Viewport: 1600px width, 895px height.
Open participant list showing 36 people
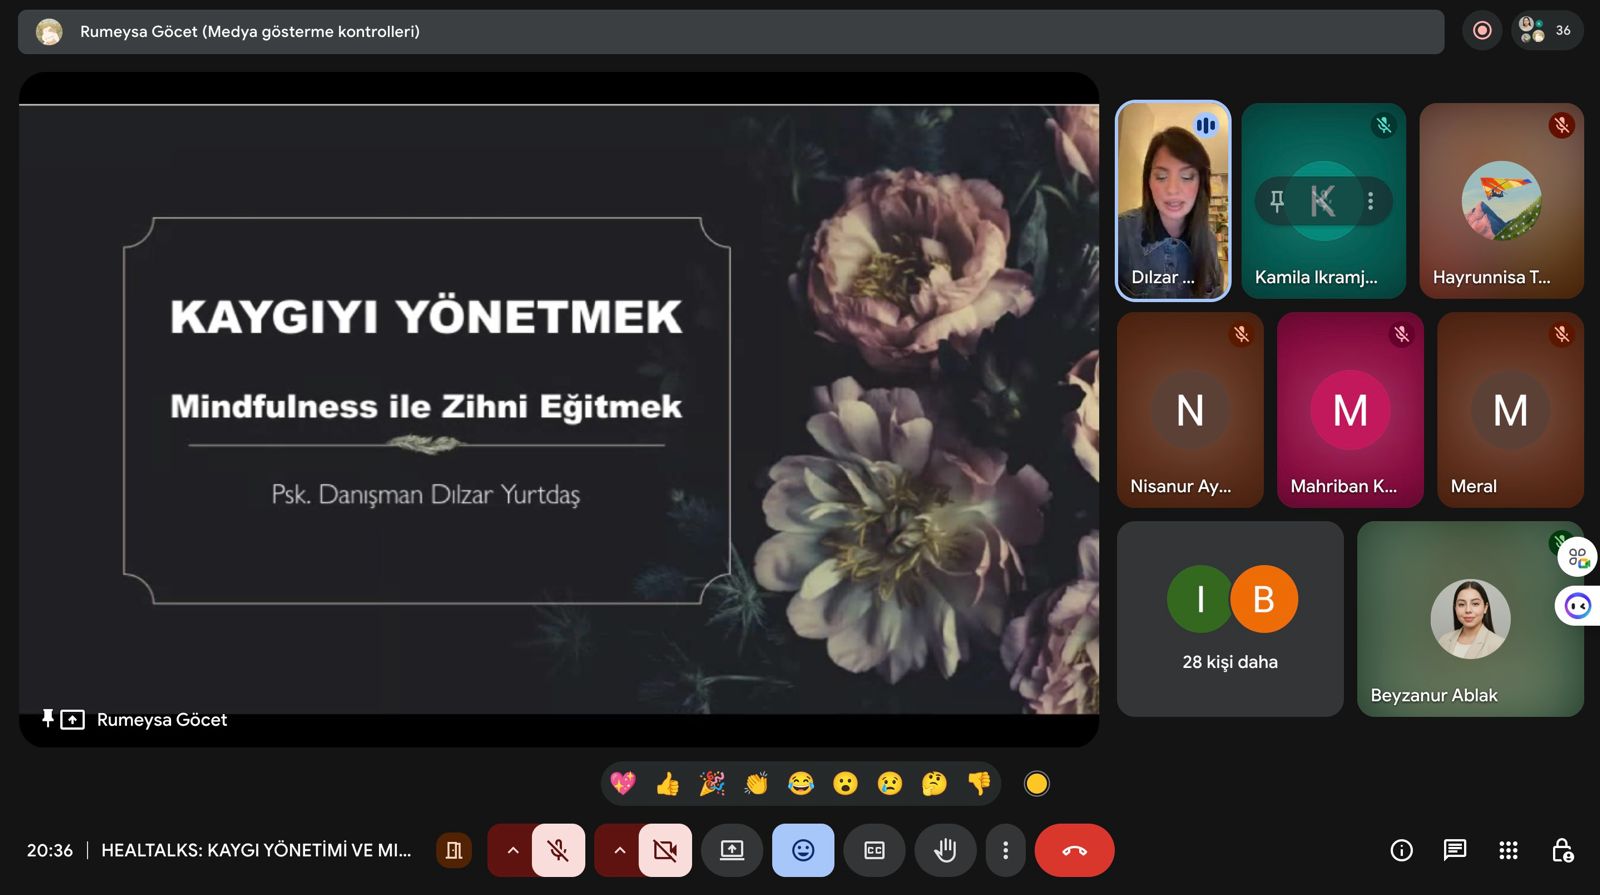click(x=1545, y=31)
